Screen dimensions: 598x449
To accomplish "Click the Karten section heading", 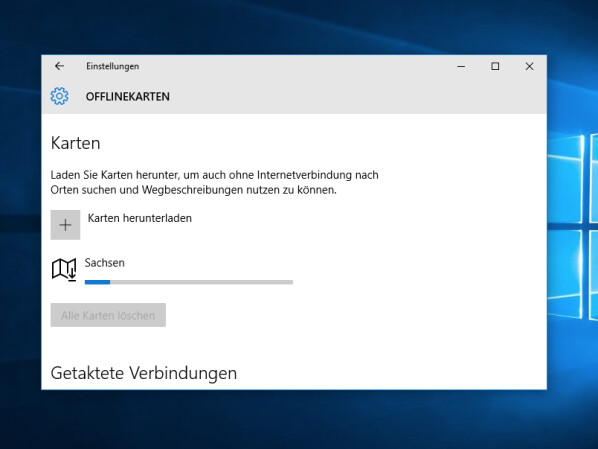I will tap(76, 143).
